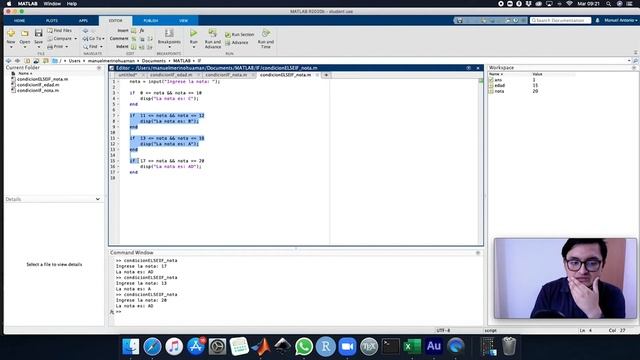The height and width of the screenshot is (360, 640).
Task: Open Workspace panel actions menu
Action: tap(634, 68)
